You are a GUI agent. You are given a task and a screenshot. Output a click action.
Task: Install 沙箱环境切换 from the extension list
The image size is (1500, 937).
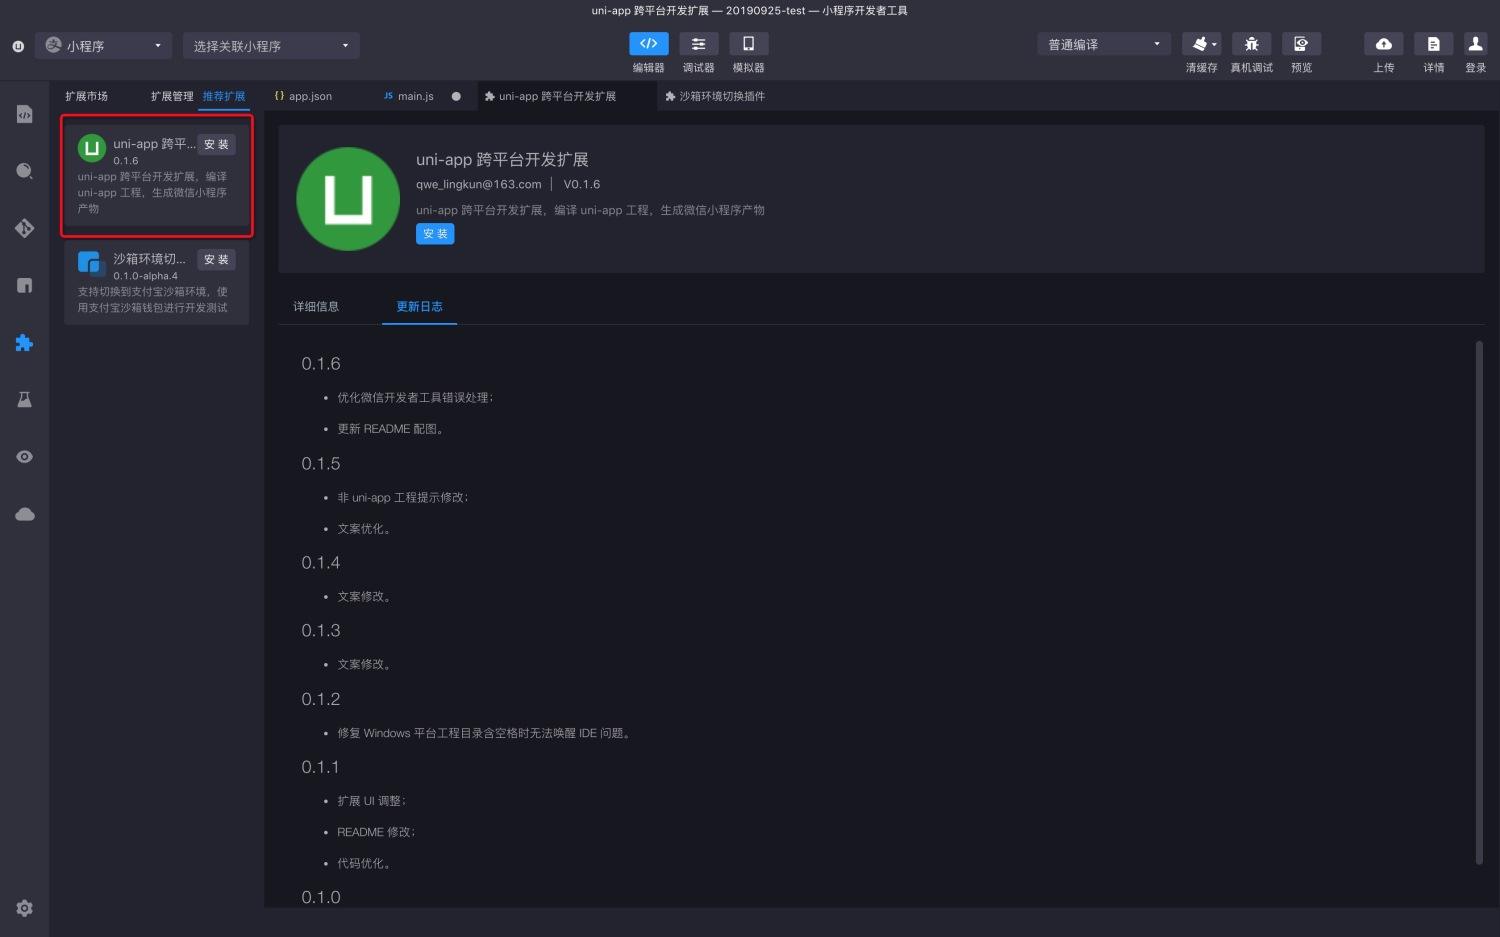tap(216, 259)
